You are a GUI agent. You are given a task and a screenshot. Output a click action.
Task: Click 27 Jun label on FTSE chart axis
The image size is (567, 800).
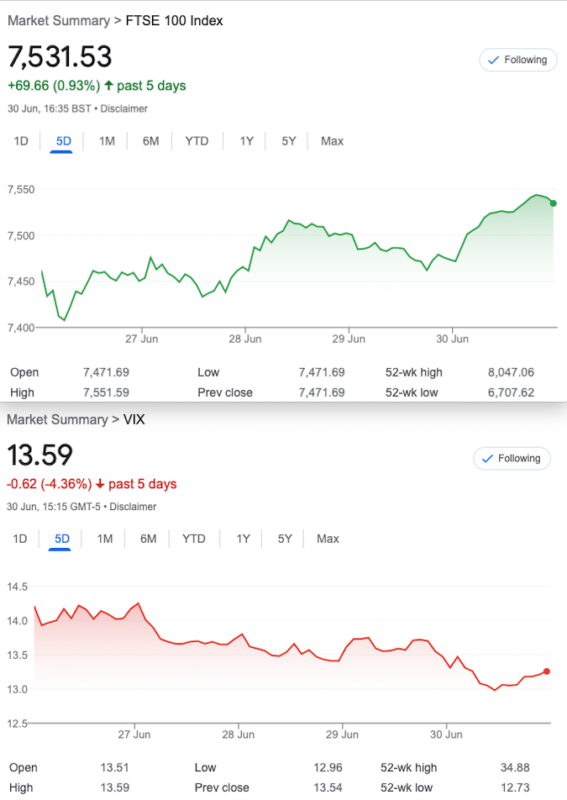coord(142,339)
